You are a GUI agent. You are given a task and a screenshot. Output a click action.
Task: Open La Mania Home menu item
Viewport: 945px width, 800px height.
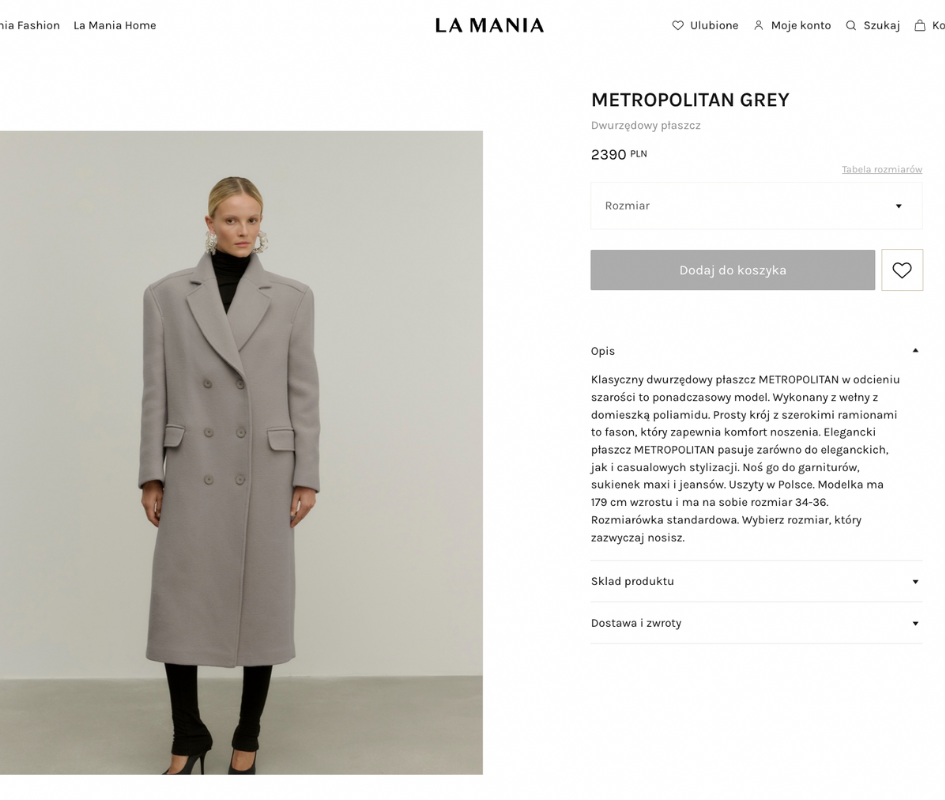[115, 25]
